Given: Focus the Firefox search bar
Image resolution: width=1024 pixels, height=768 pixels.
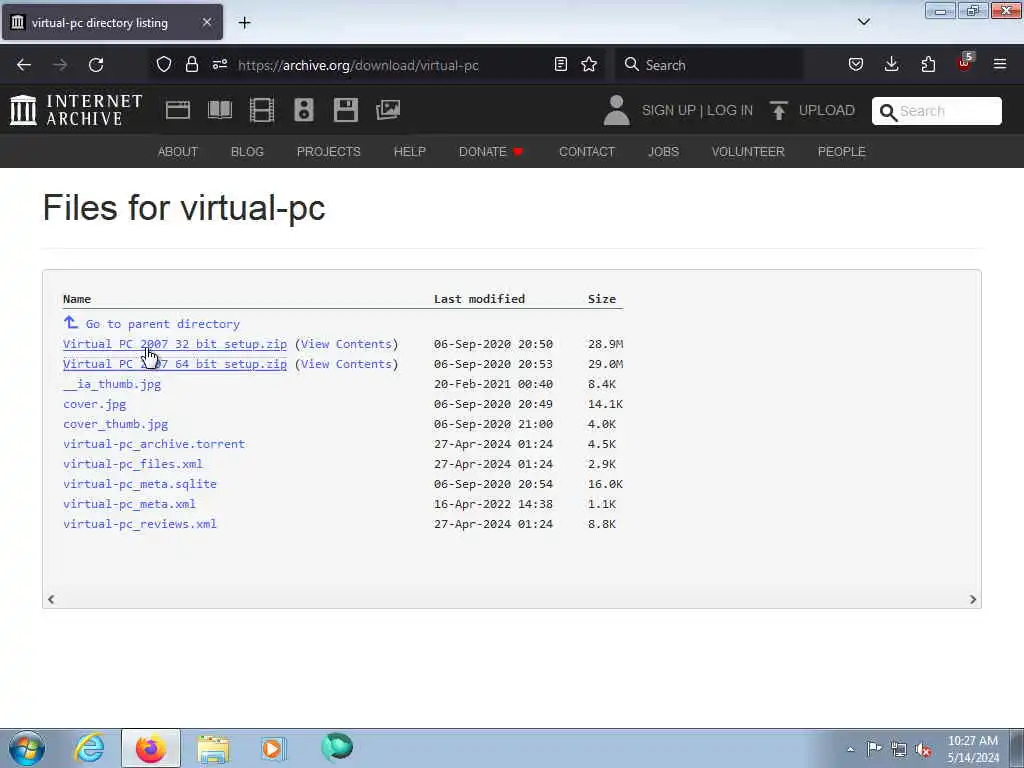Looking at the screenshot, I should pos(709,65).
